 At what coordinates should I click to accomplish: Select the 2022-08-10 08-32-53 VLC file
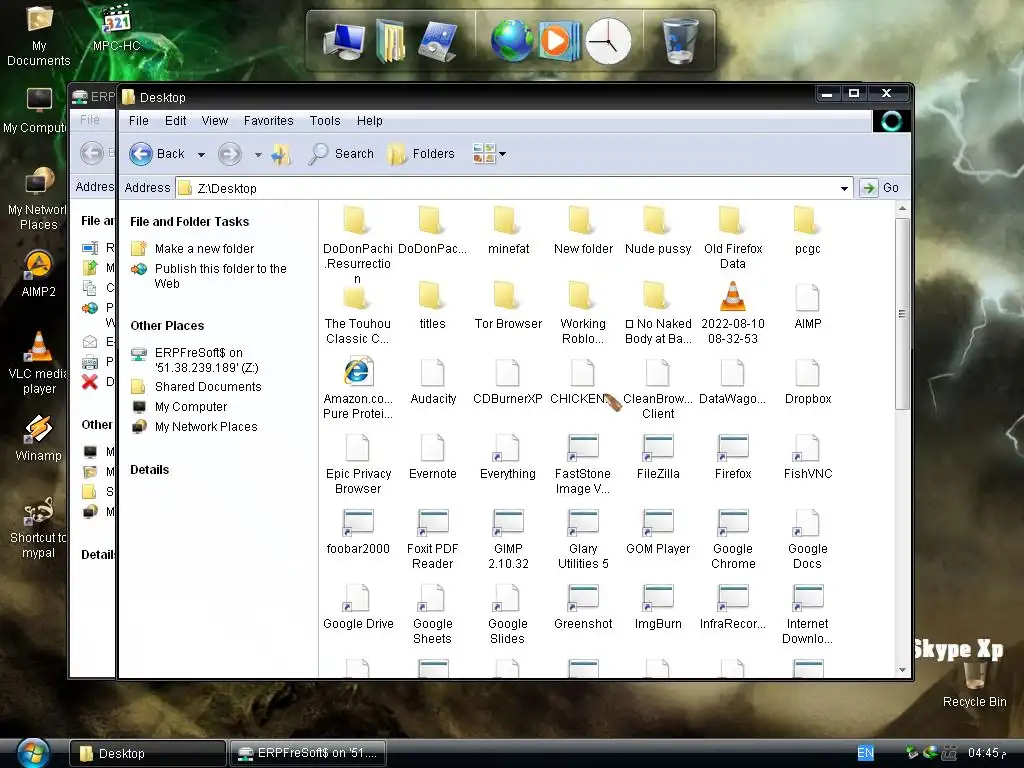733,312
